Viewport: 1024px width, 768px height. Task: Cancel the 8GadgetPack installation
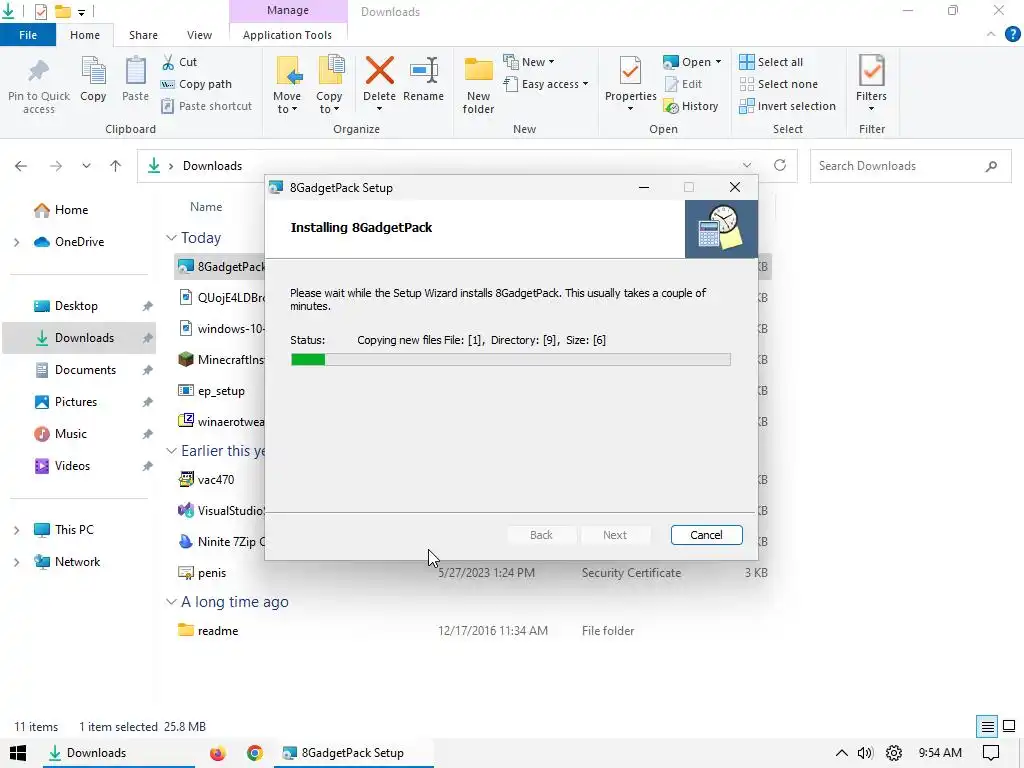(707, 535)
